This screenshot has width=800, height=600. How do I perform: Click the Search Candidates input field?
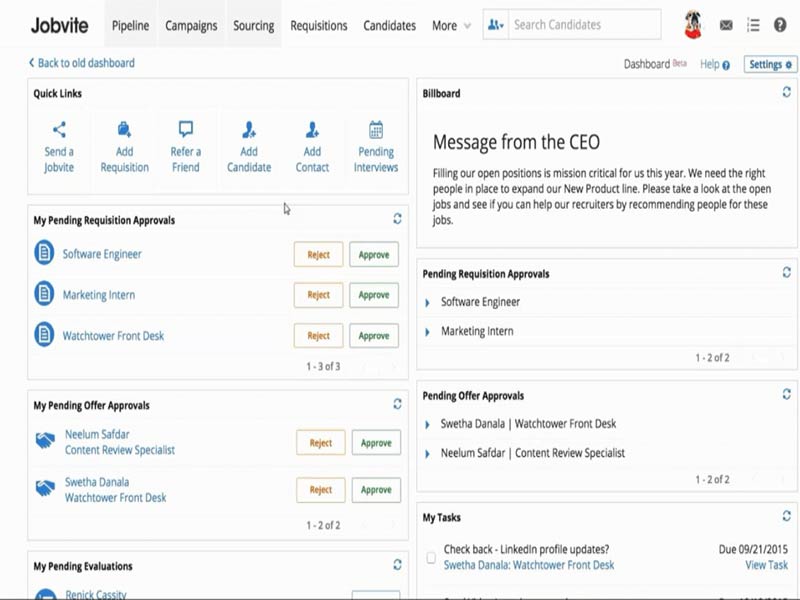(x=584, y=25)
